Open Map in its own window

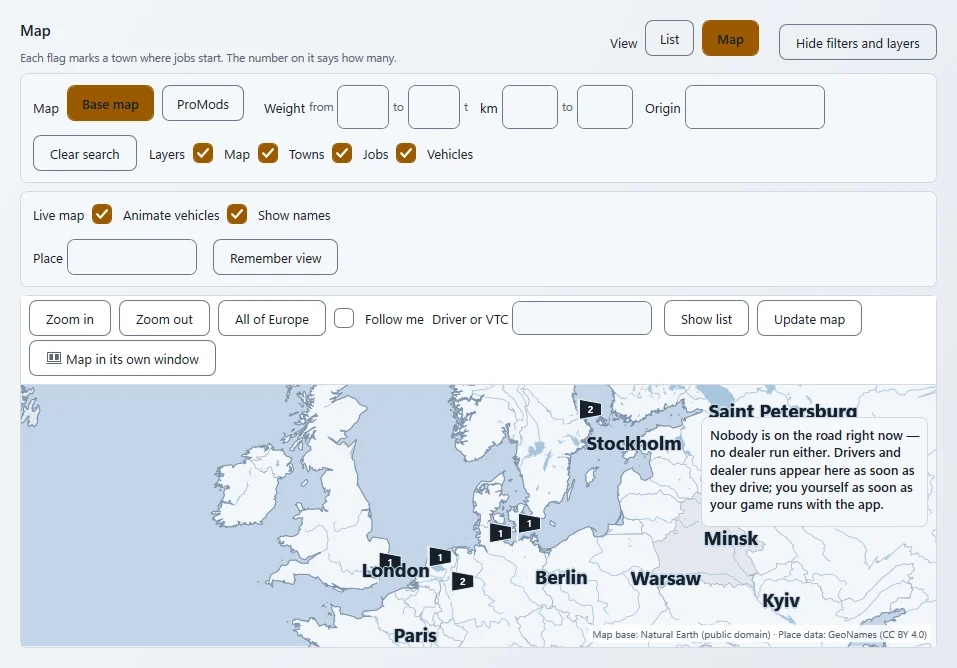point(123,358)
